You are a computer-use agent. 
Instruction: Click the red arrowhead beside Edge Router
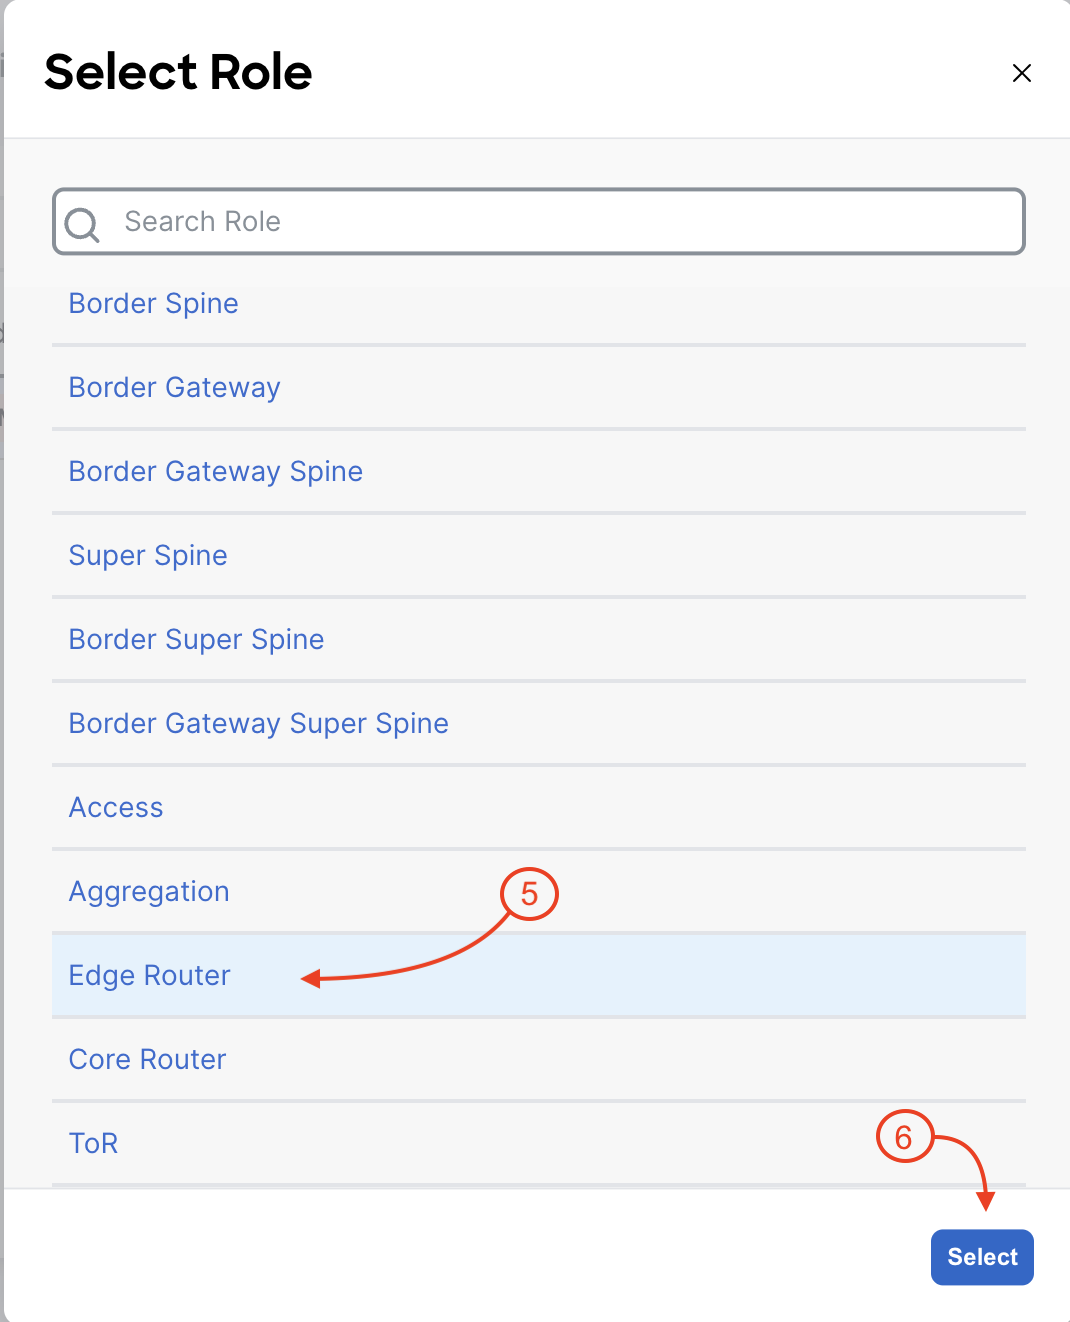tap(310, 978)
